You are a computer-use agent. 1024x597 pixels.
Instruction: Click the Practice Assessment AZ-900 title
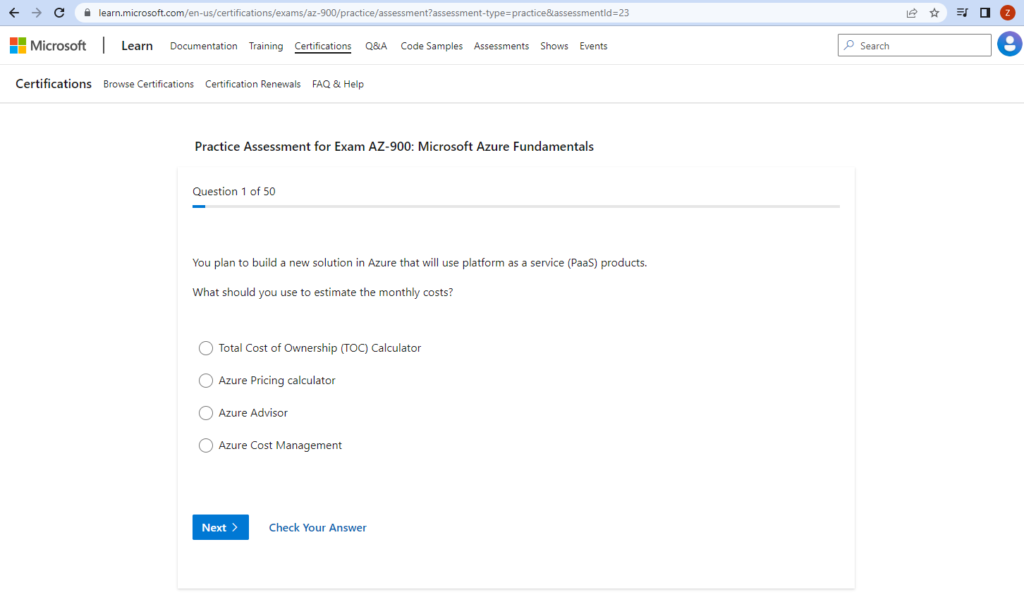394,146
